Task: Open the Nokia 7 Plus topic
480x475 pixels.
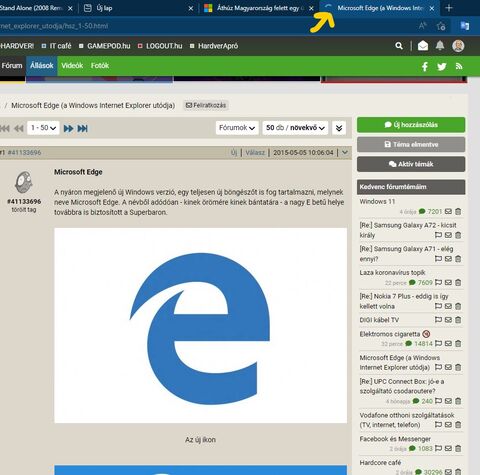Action: [404, 301]
